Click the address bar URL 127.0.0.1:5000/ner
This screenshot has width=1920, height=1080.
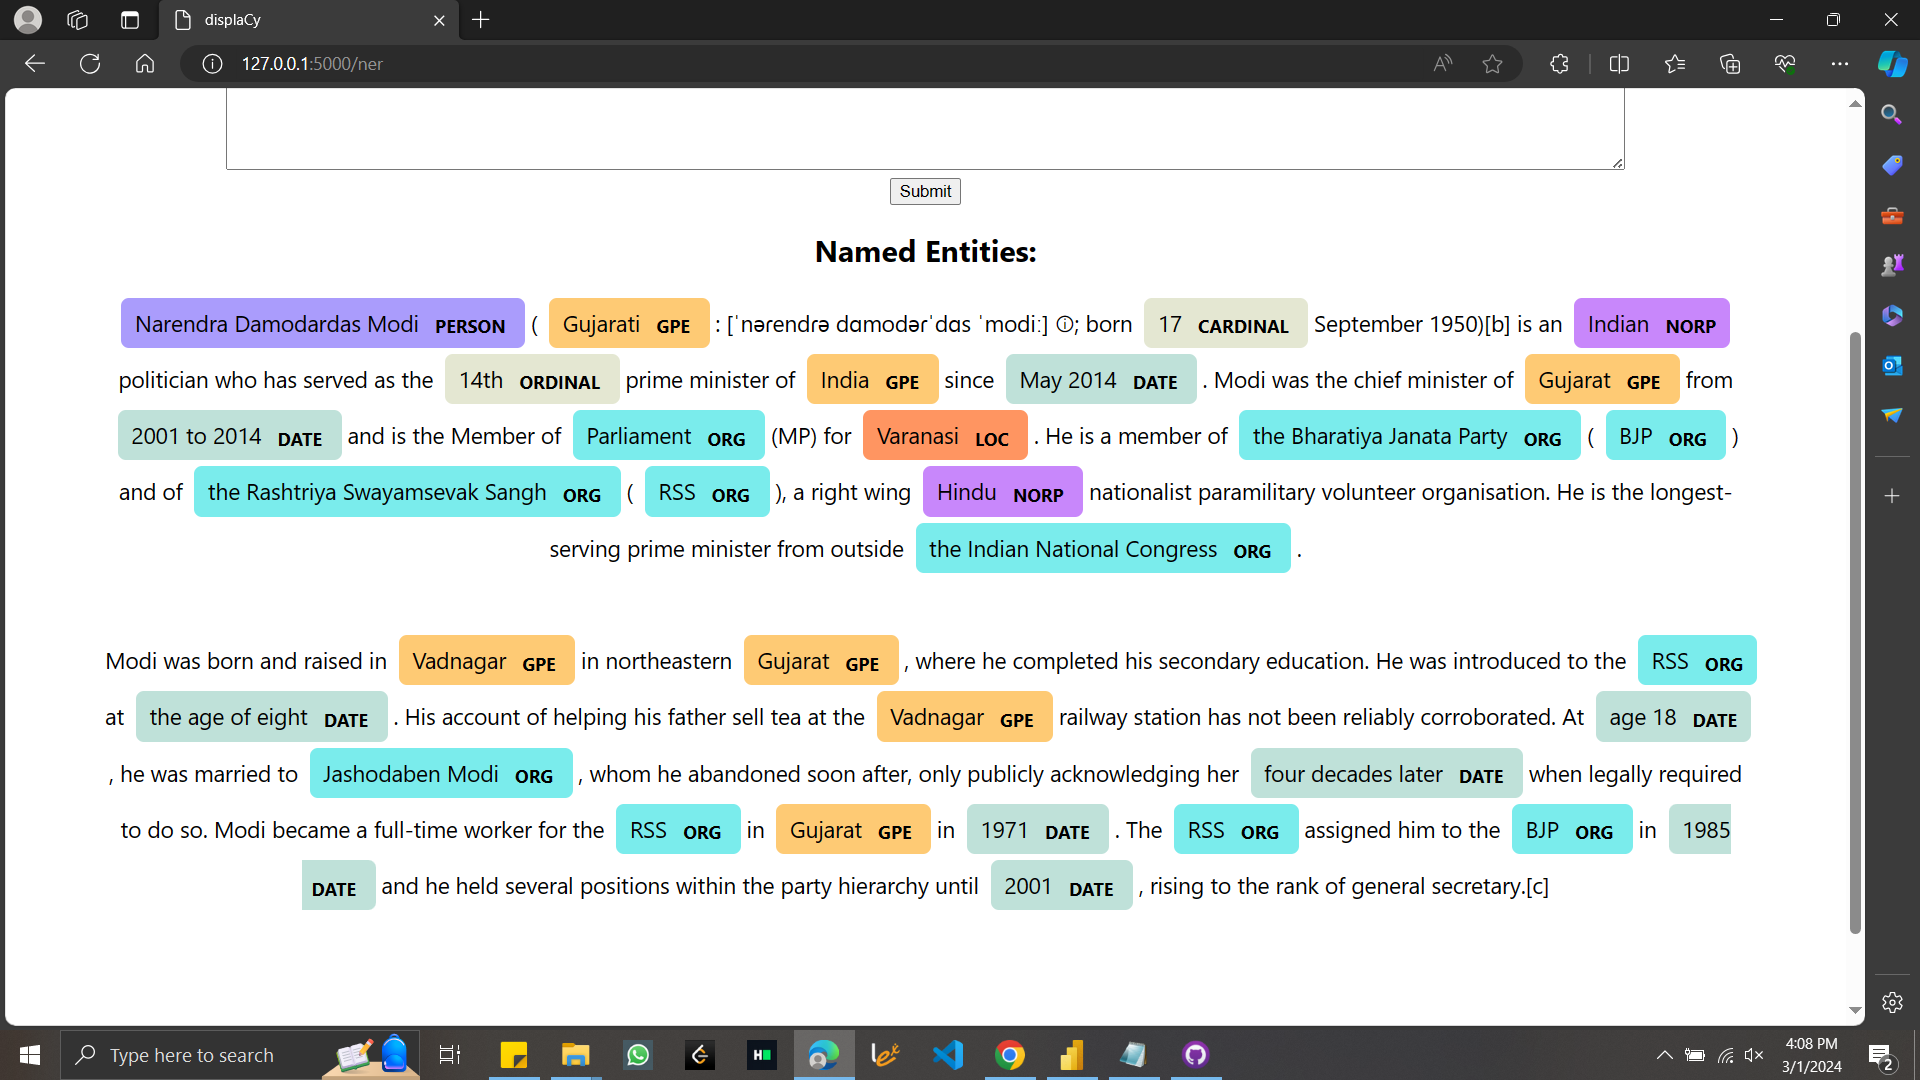(x=312, y=63)
